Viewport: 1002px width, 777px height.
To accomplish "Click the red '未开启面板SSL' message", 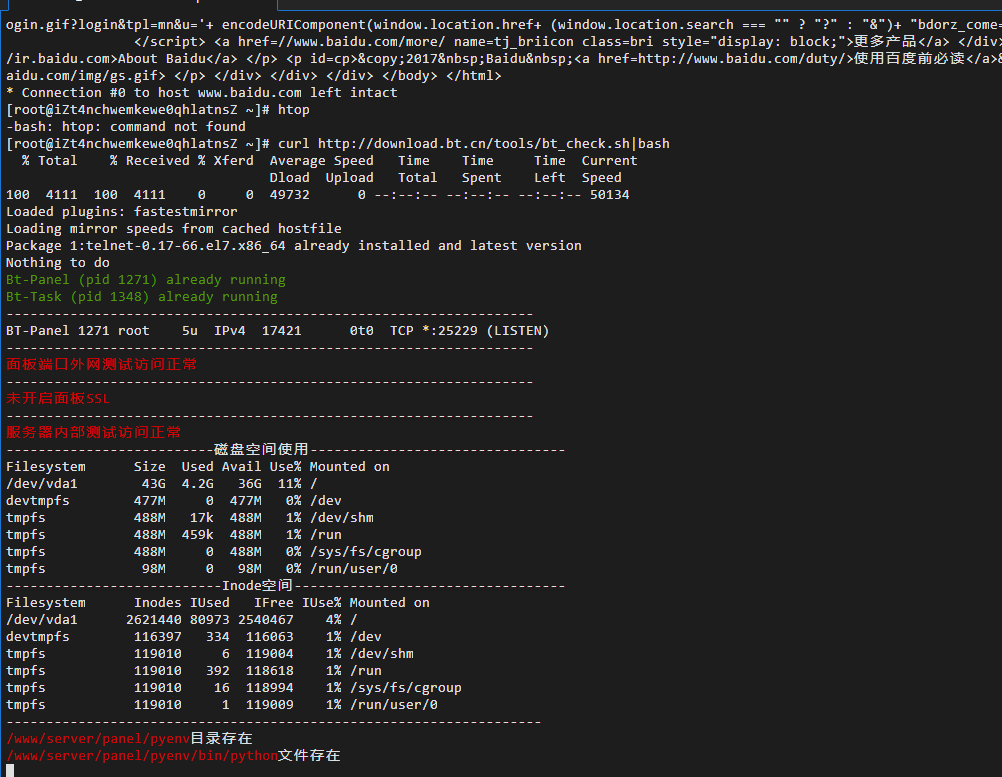I will (58, 398).
